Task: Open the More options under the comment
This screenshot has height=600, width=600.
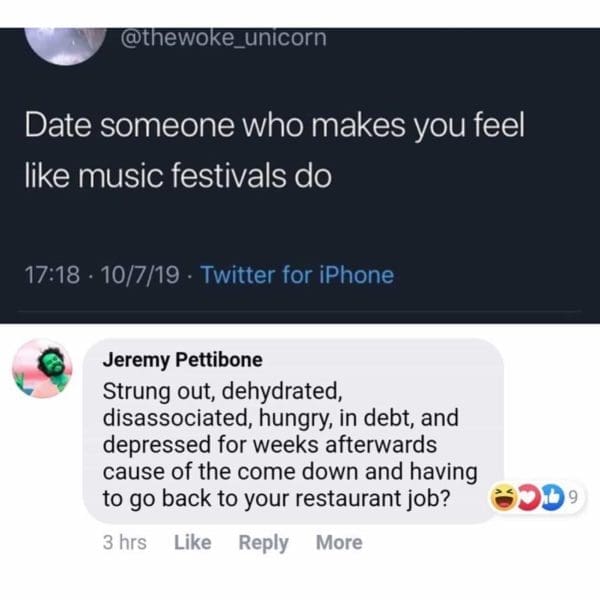Action: click(339, 543)
